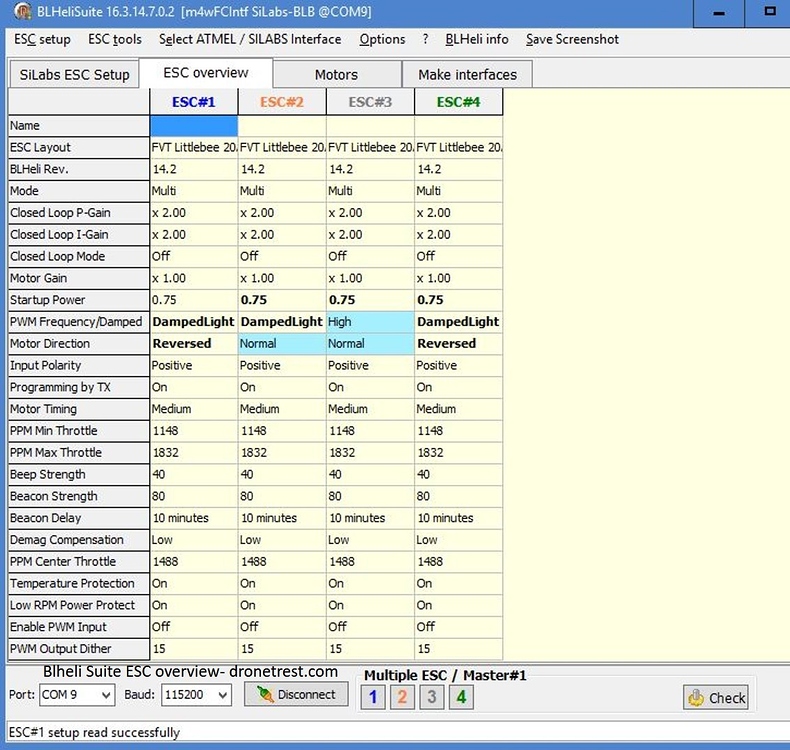Toggle ESC 2 selector button
Screen dimensions: 790x750
click(x=402, y=696)
